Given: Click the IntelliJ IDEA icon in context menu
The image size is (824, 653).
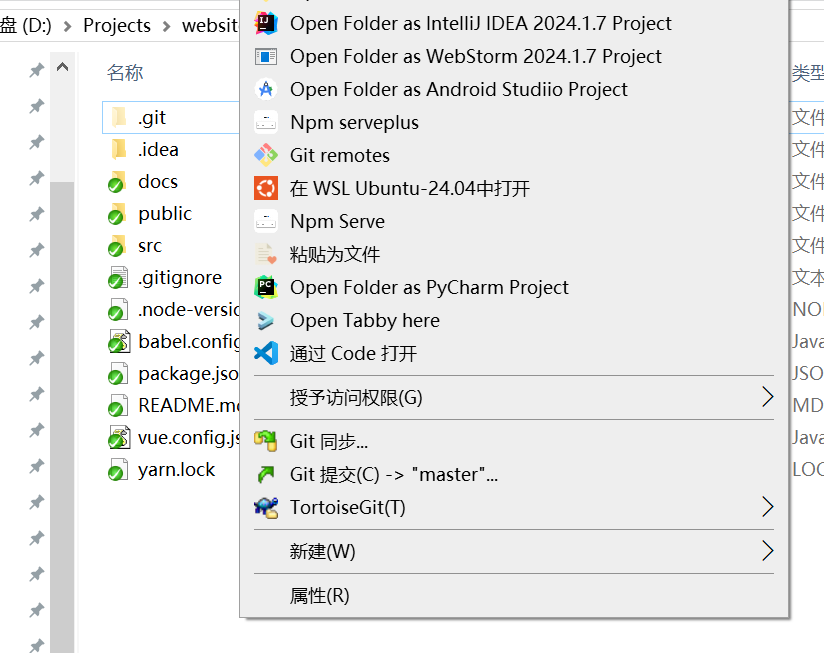Looking at the screenshot, I should tap(265, 23).
